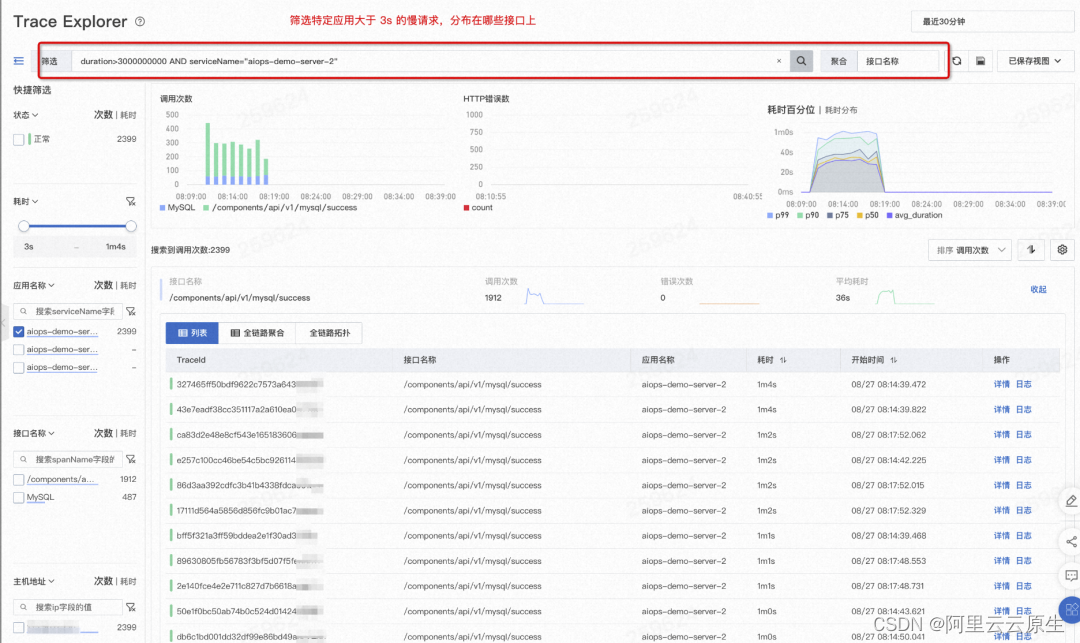The image size is (1080, 643).
Task: Click 收起 to collapse the interface group
Action: [x=1038, y=289]
